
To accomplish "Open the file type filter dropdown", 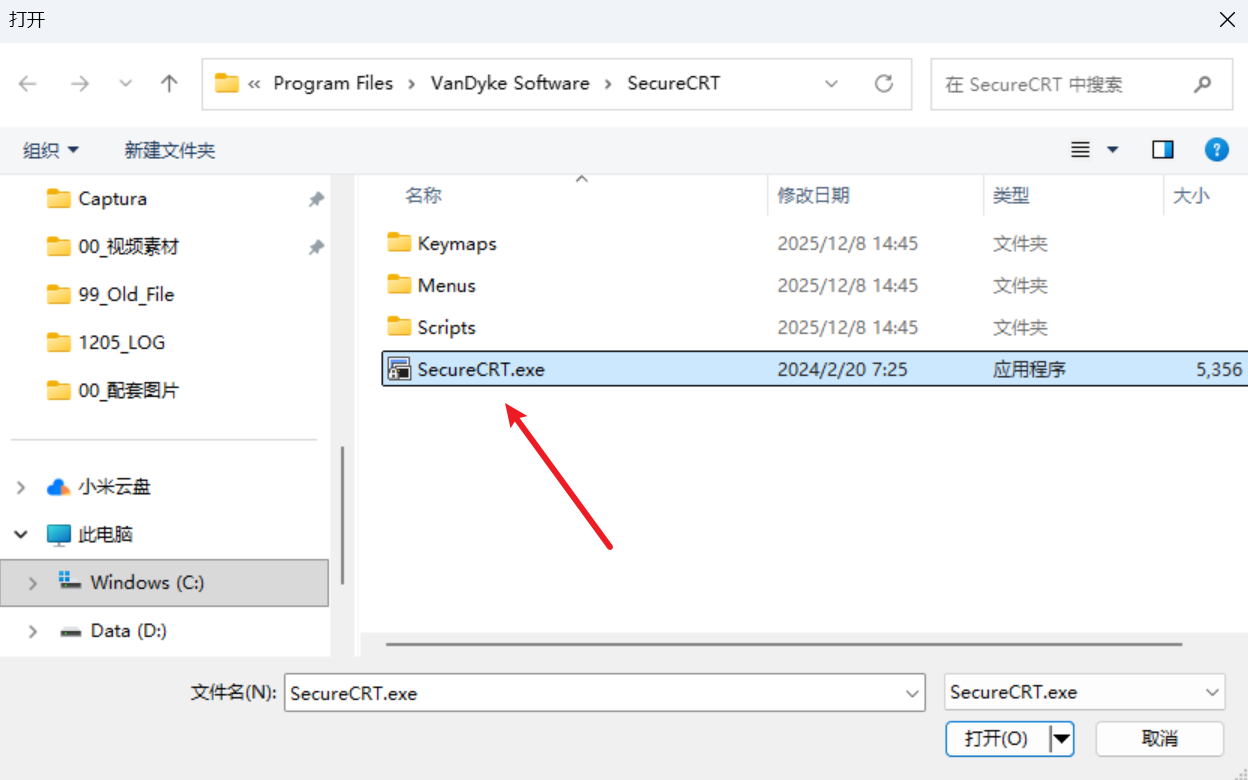I will [1084, 692].
